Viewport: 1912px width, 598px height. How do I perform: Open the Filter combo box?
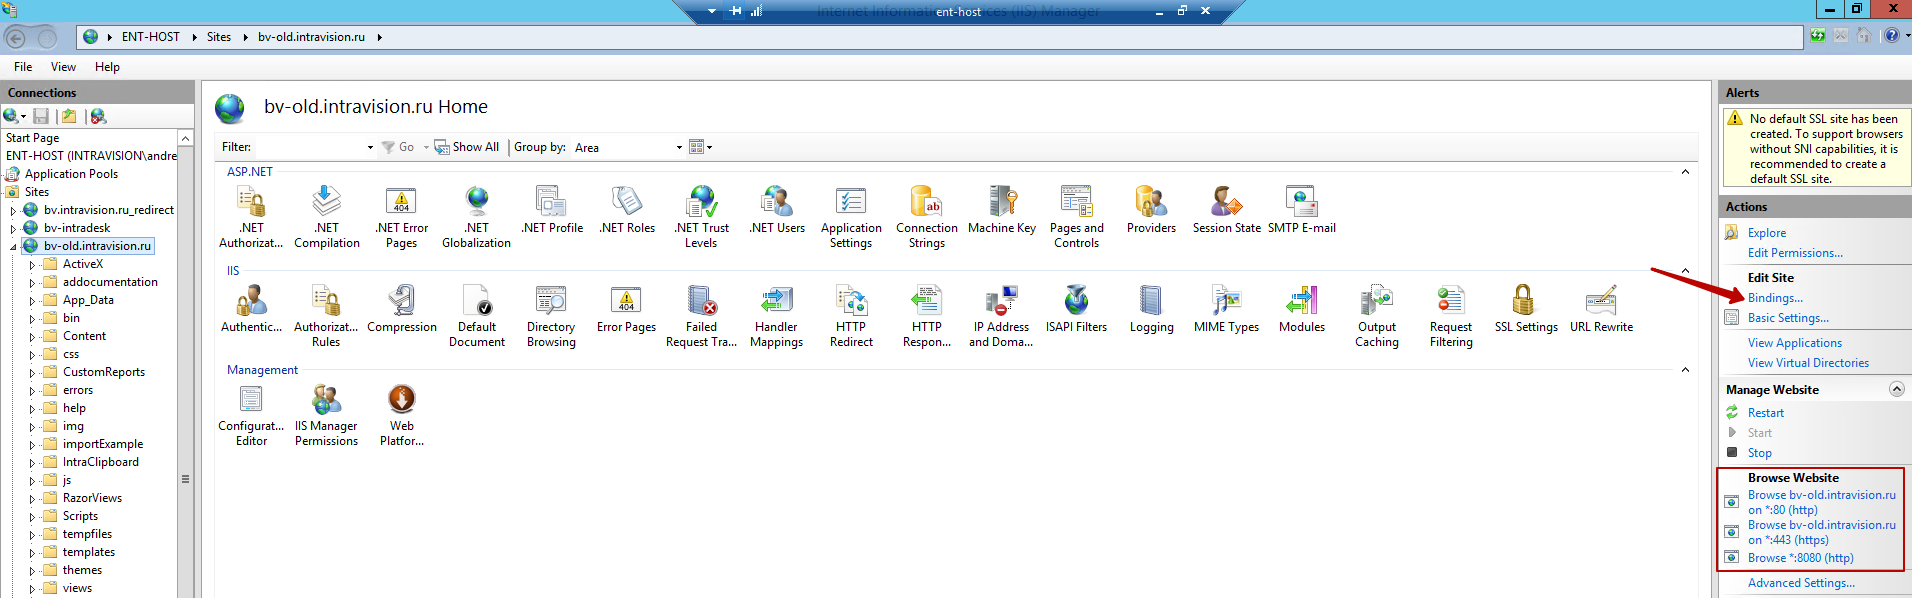[315, 147]
